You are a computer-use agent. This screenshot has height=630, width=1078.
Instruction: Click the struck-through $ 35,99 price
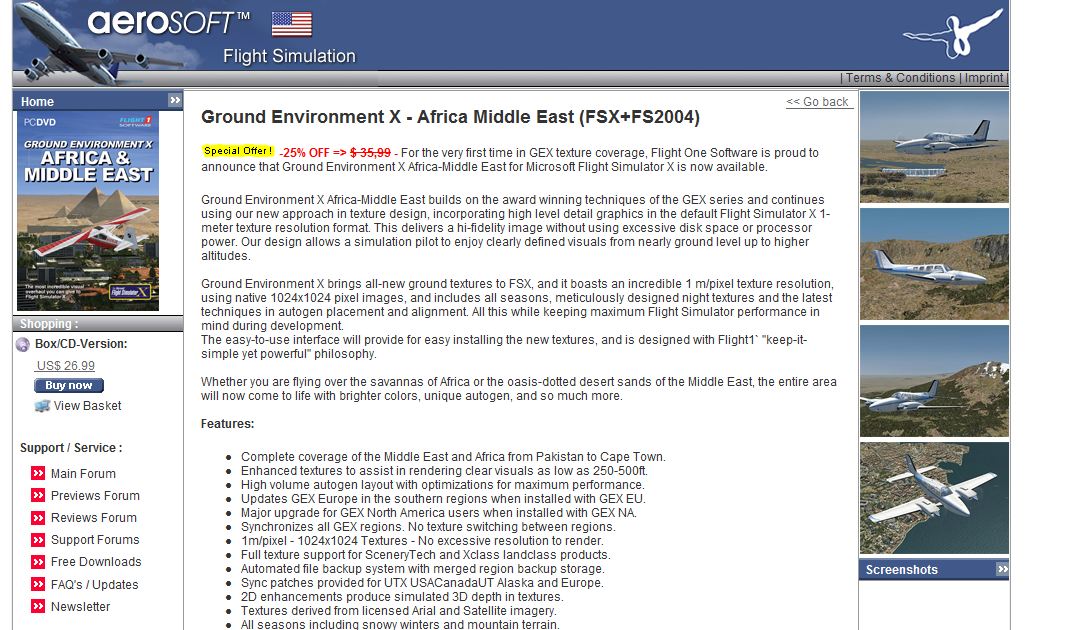[x=370, y=153]
